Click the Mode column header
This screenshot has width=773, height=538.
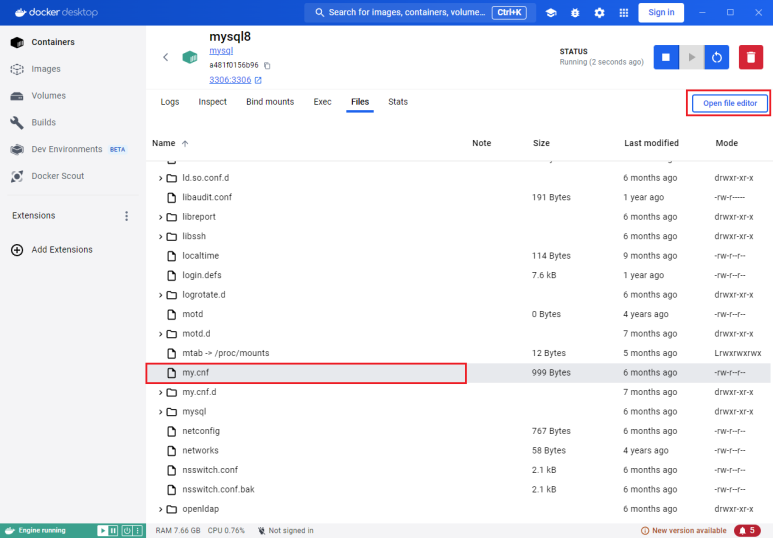point(727,143)
